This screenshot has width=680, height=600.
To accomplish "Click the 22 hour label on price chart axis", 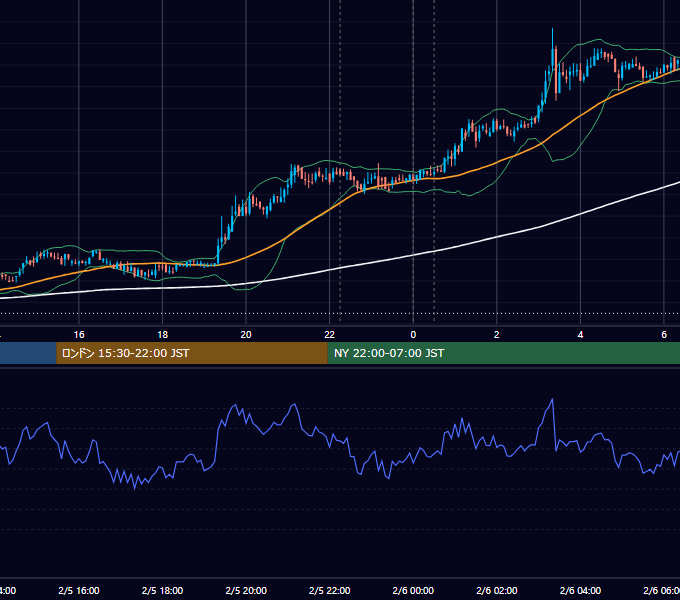I will point(330,335).
